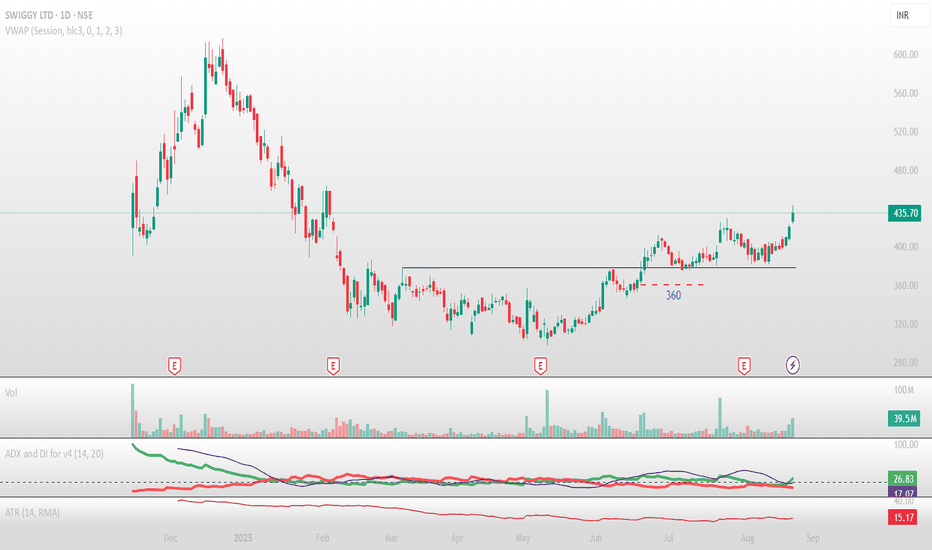
Task: Click the 15.17 ATR value label
Action: click(x=905, y=517)
